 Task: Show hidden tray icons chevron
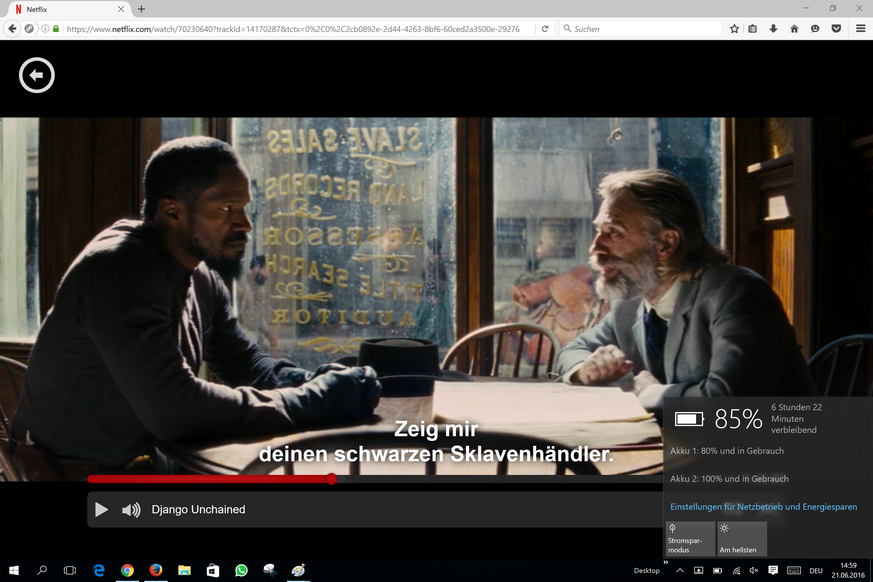coord(680,571)
